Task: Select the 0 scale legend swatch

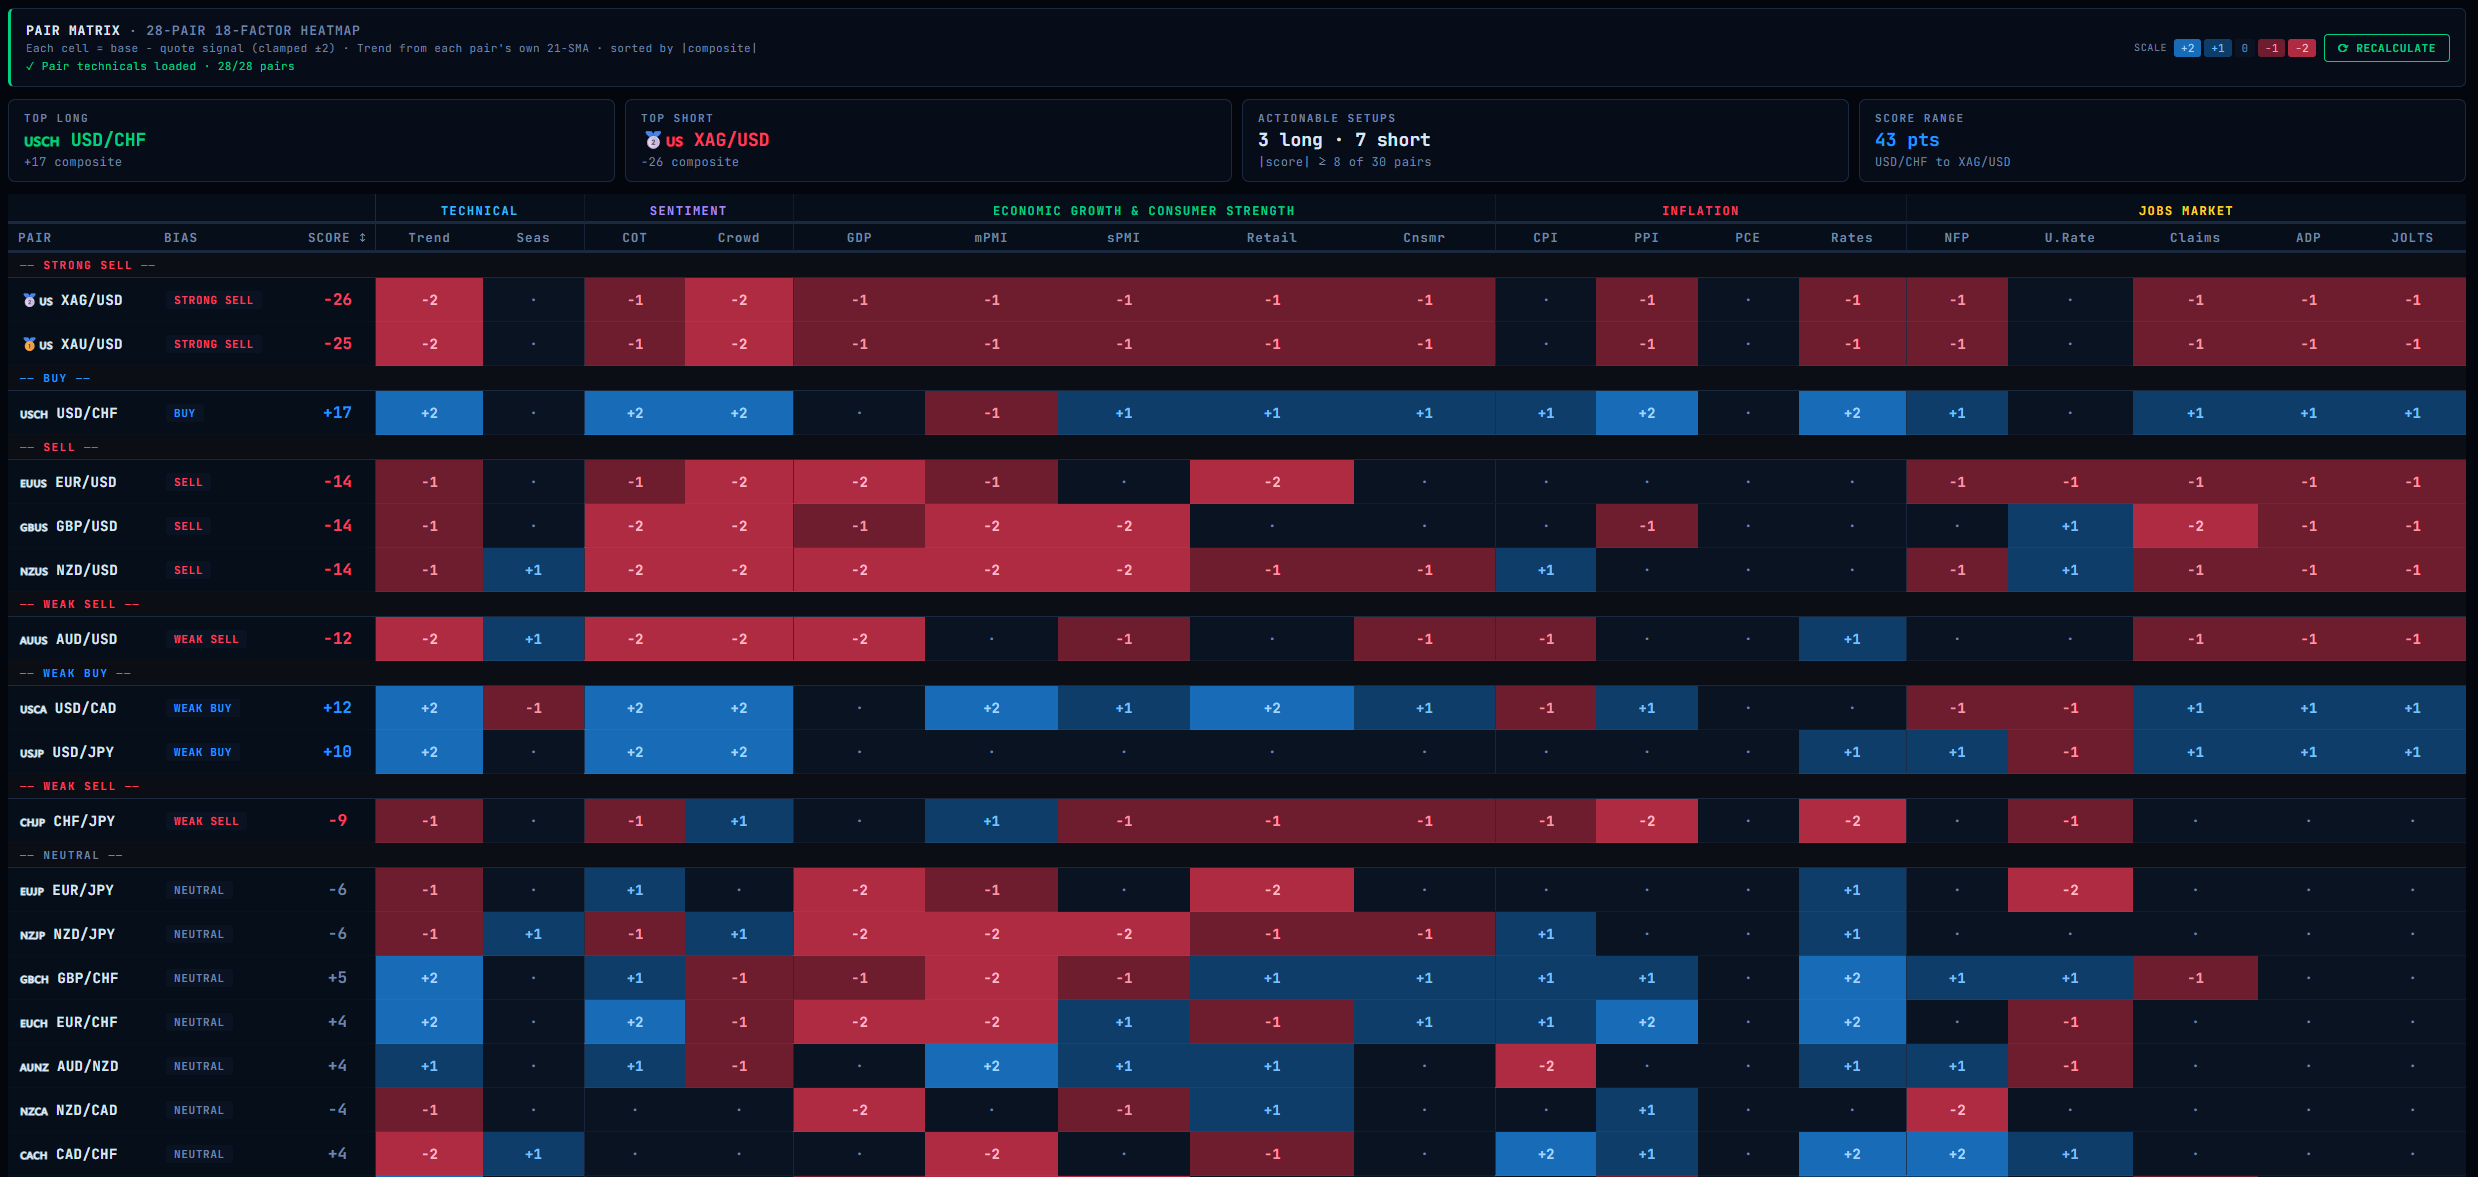Action: pyautogui.click(x=2244, y=48)
